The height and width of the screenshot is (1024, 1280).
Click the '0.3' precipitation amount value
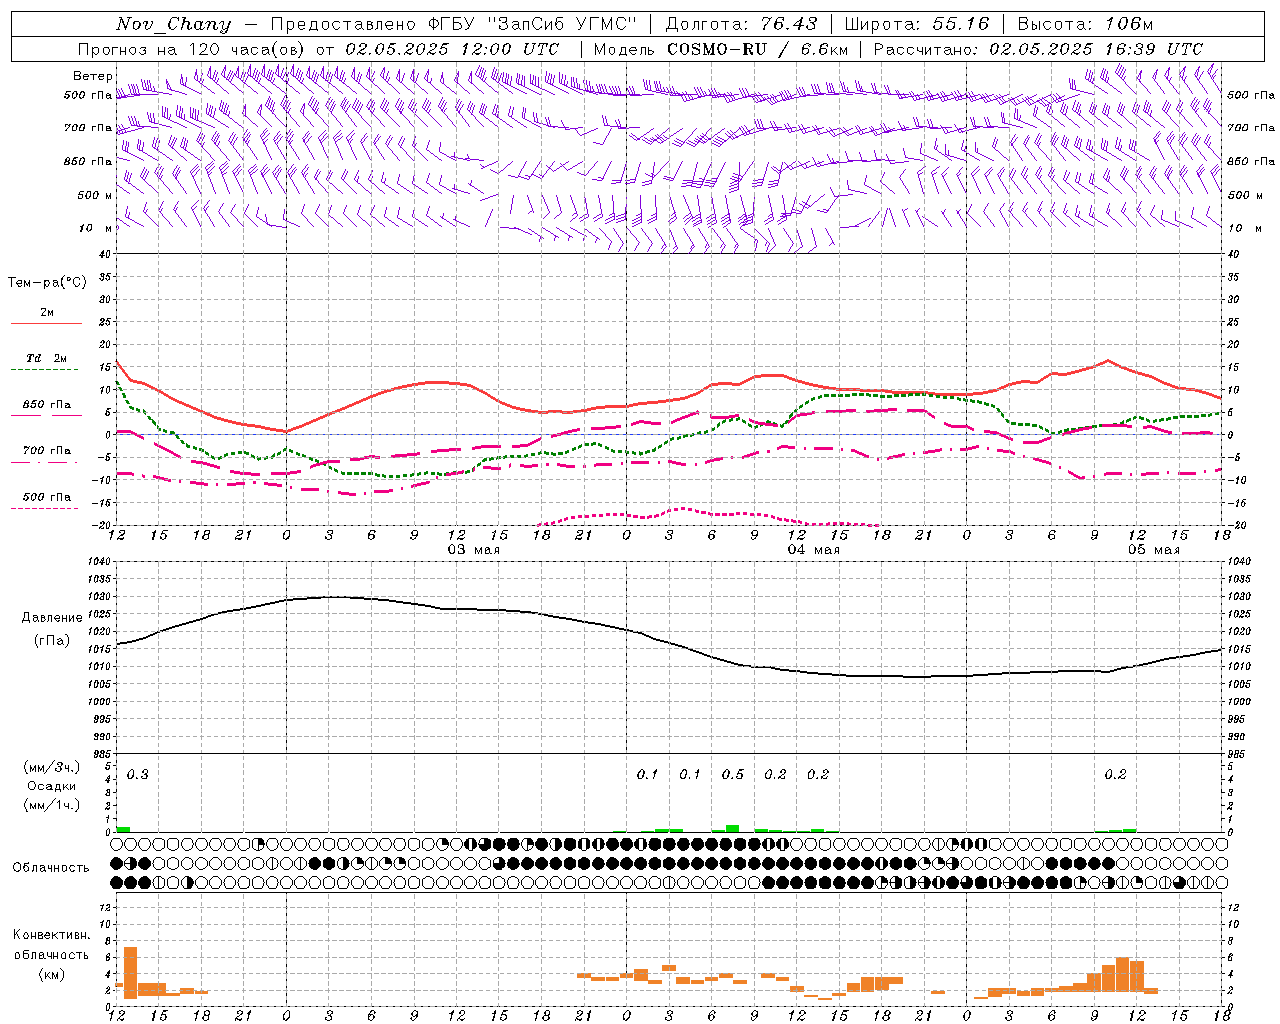(x=137, y=775)
